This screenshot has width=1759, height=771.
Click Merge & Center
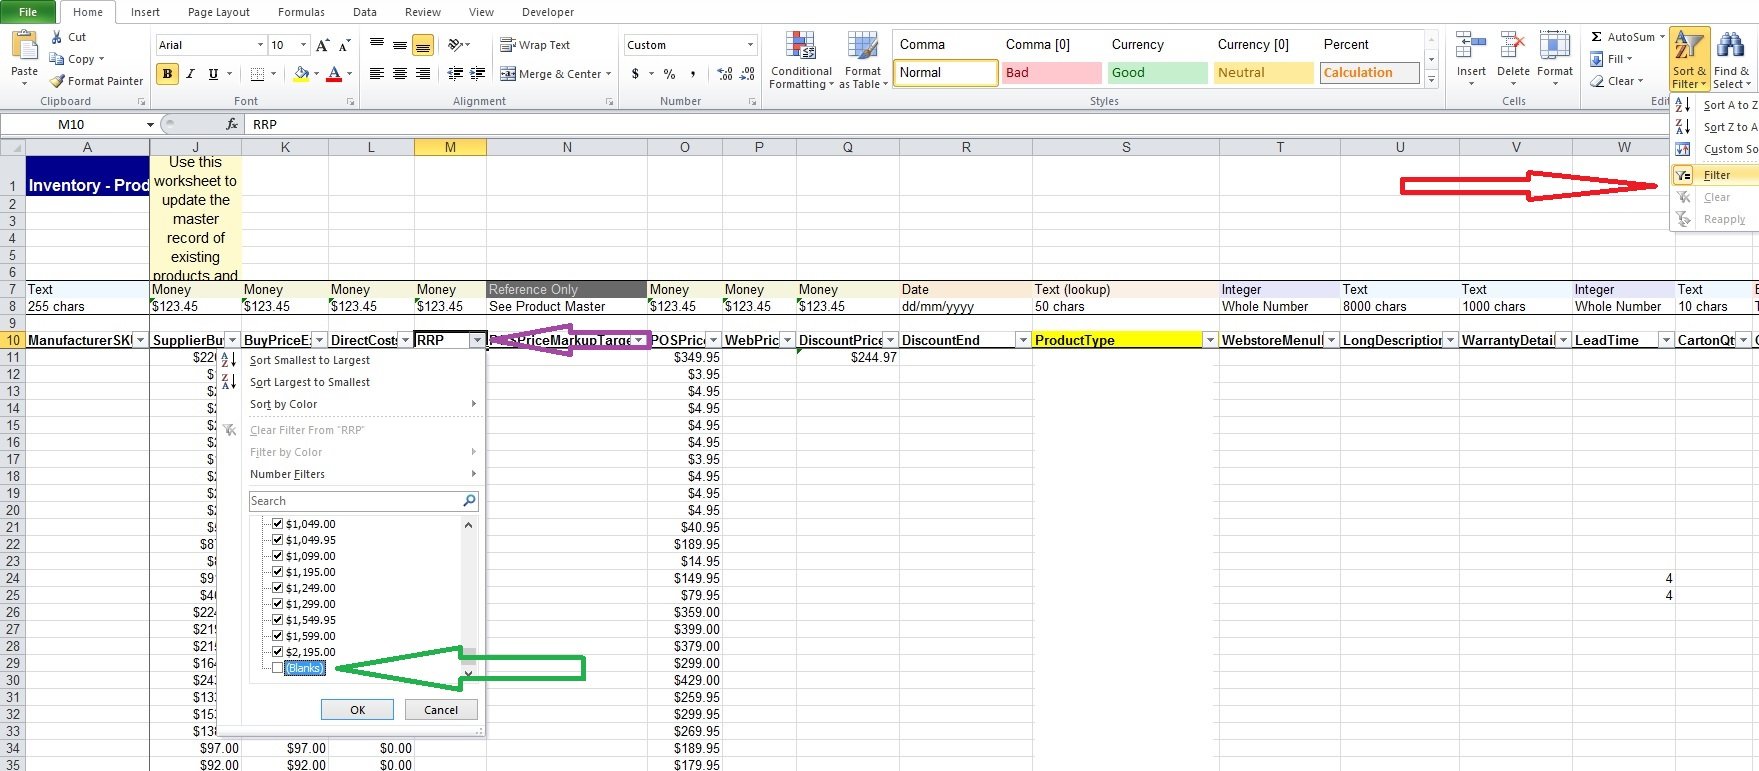(551, 74)
